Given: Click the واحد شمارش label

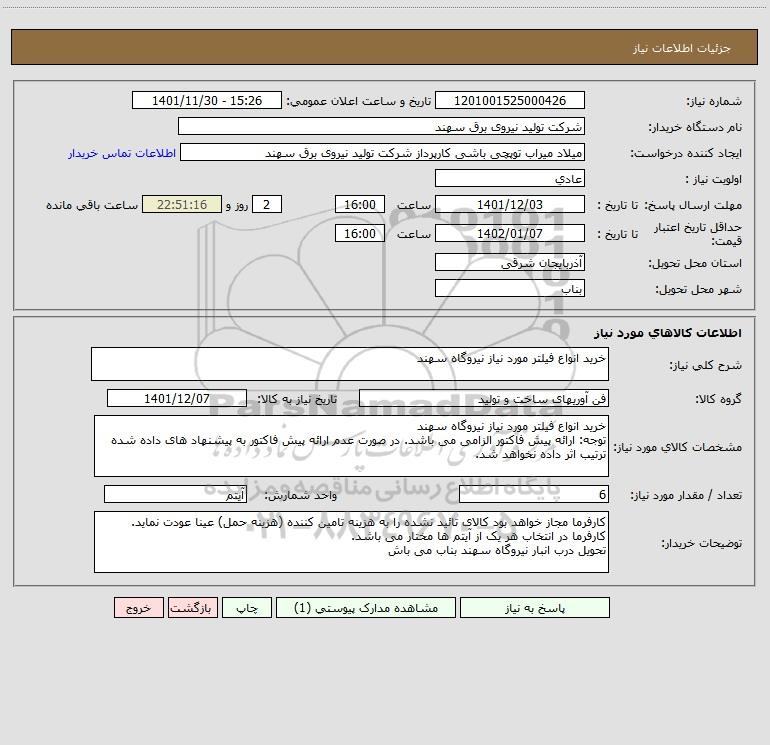Looking at the screenshot, I should coord(301,495).
